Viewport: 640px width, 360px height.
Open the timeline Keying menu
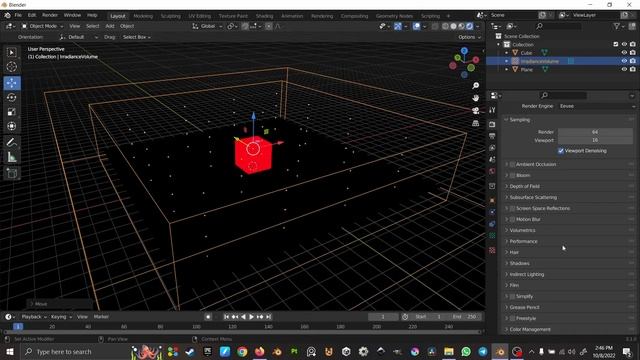pyautogui.click(x=61, y=317)
